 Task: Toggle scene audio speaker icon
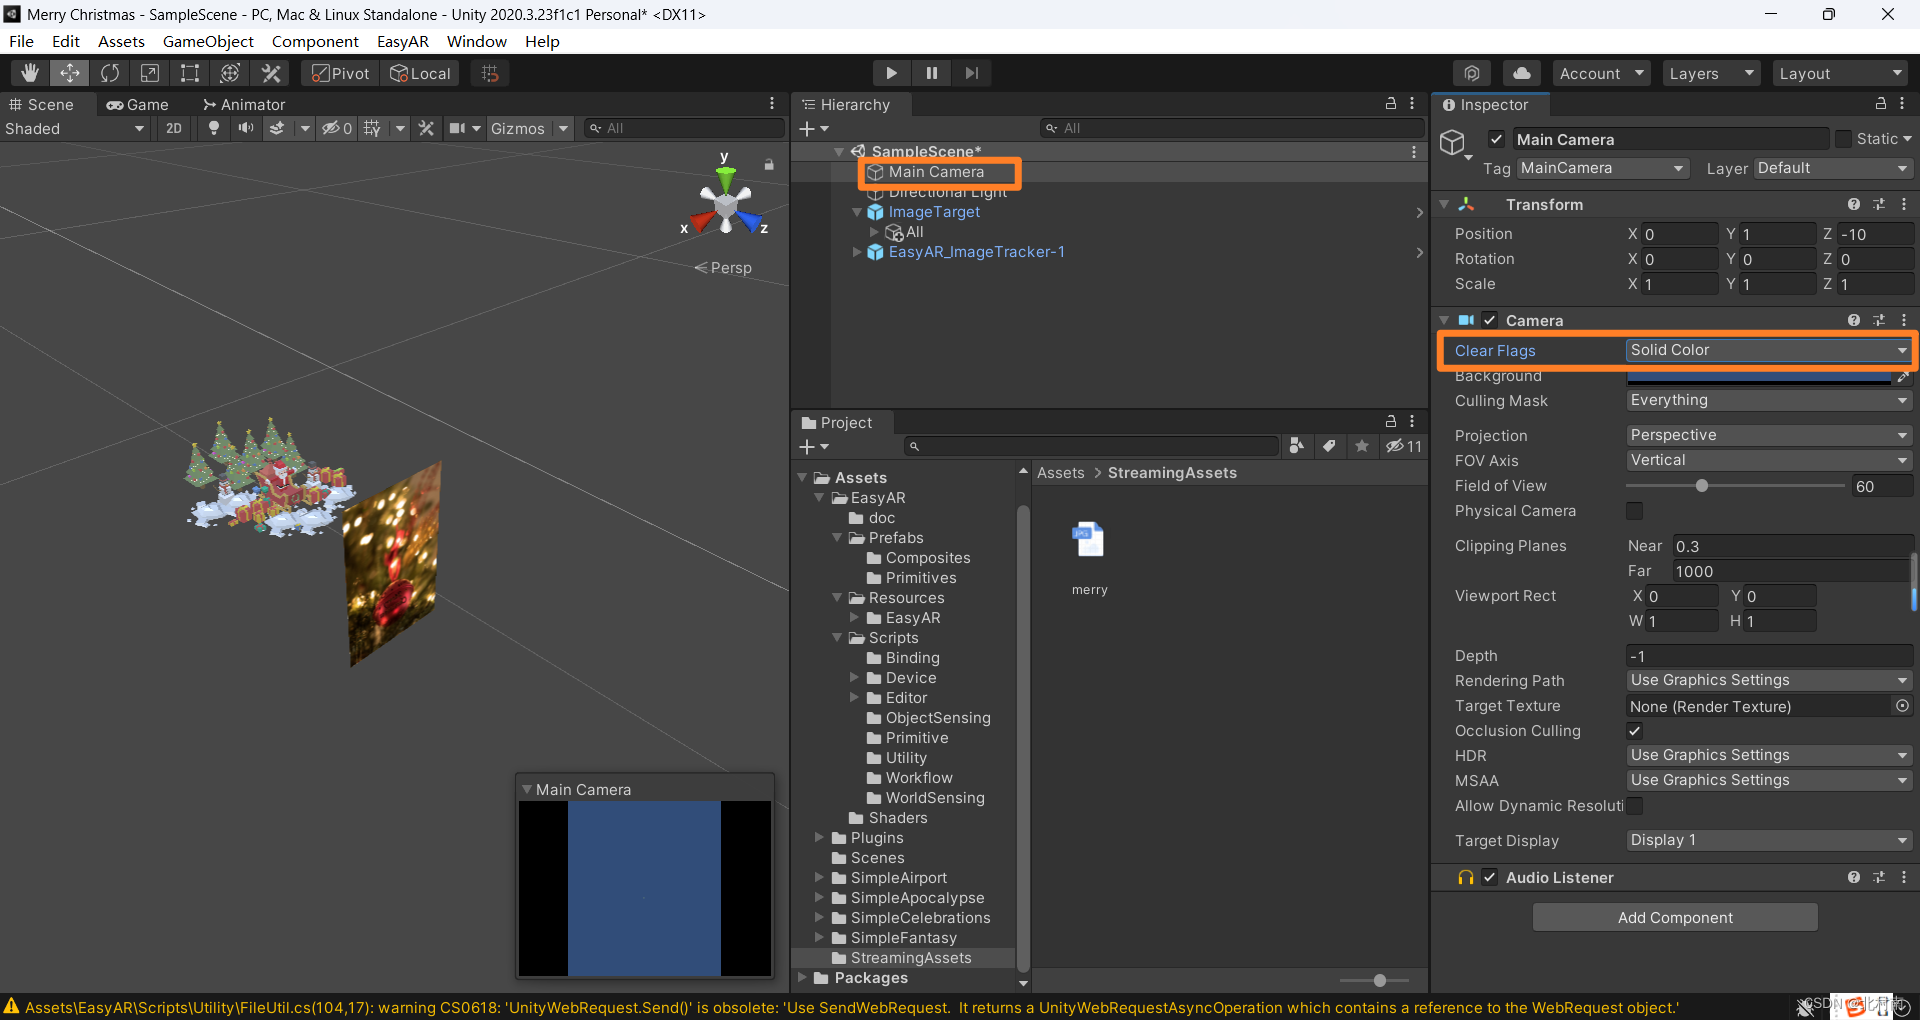(245, 128)
